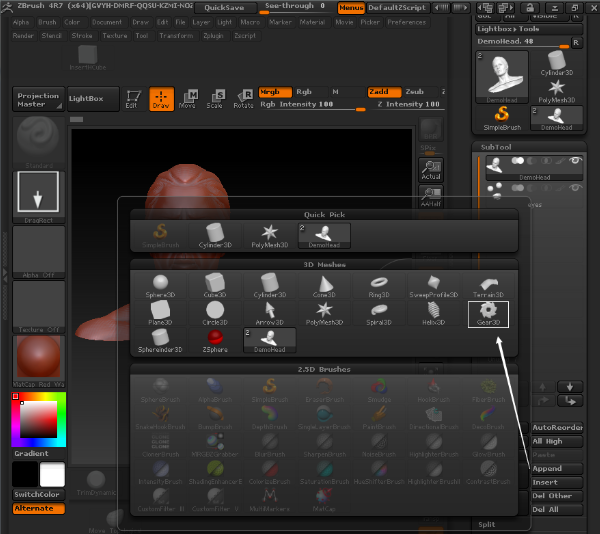Click Insert subtool button

[x=557, y=482]
